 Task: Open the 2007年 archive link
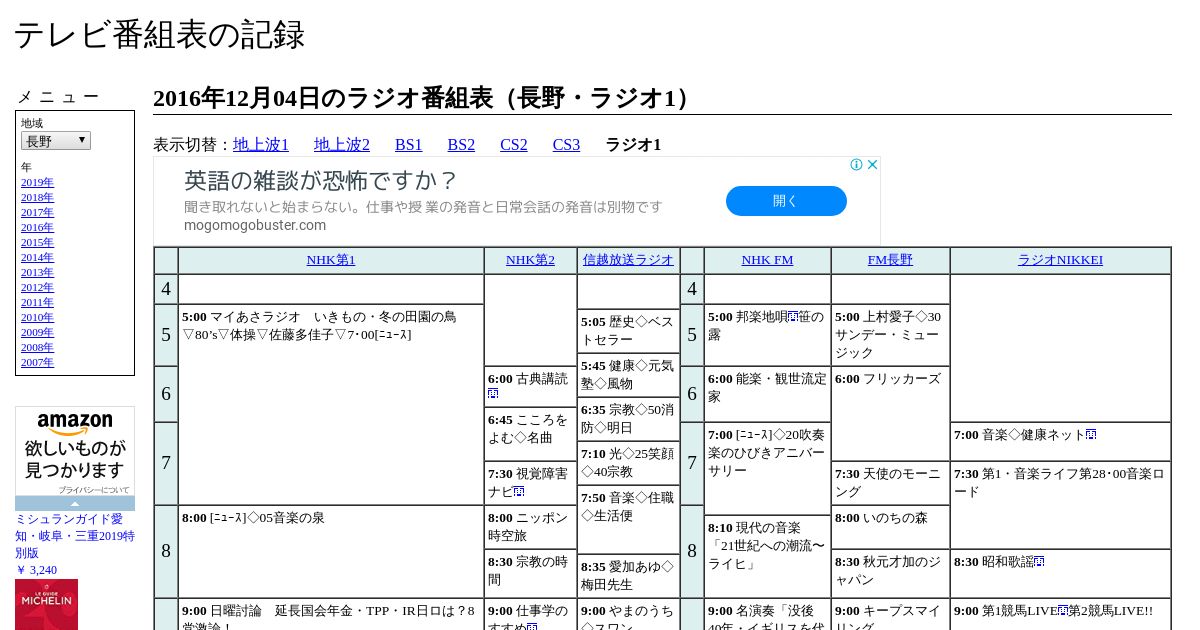pyautogui.click(x=37, y=362)
